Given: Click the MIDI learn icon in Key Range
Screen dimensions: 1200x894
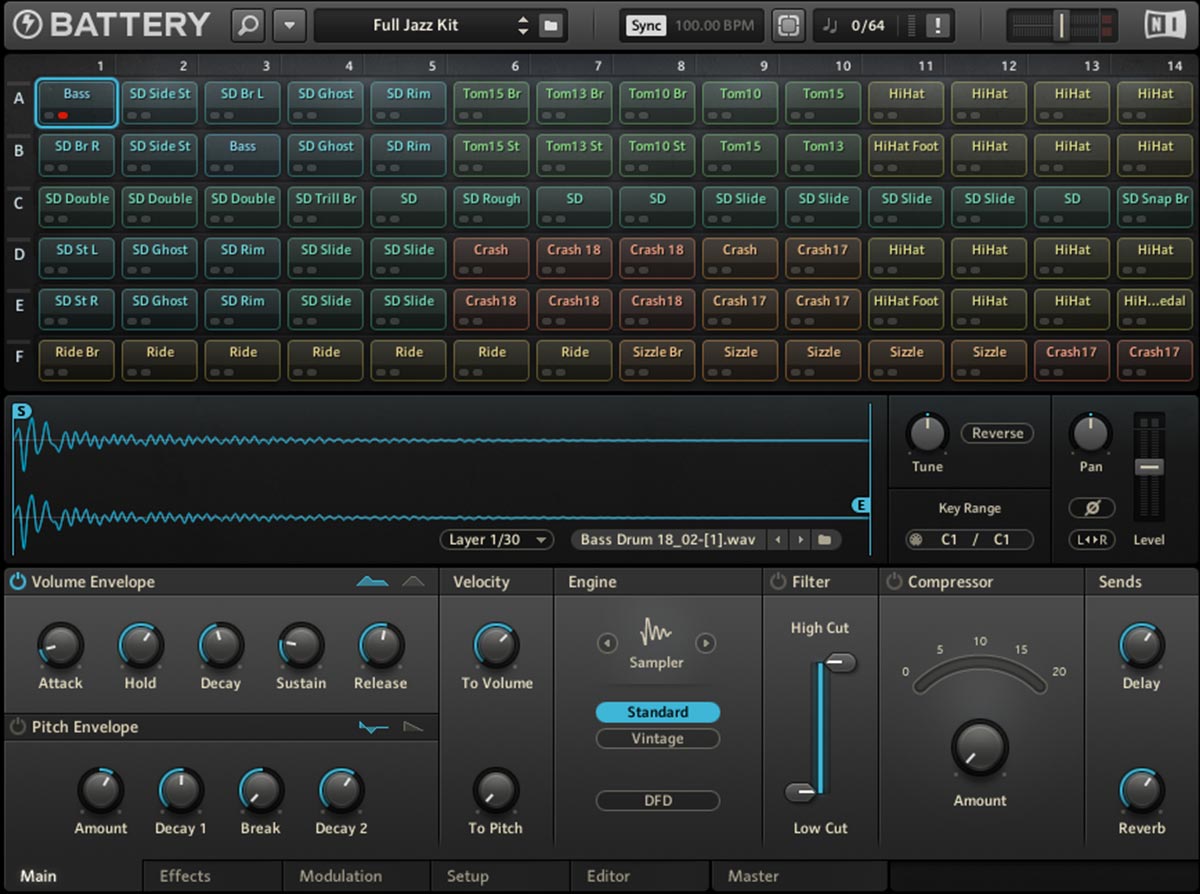Looking at the screenshot, I should pos(916,540).
